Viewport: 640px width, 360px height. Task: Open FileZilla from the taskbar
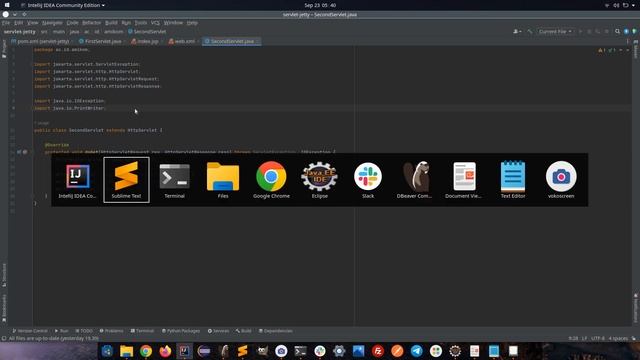[x=378, y=351]
